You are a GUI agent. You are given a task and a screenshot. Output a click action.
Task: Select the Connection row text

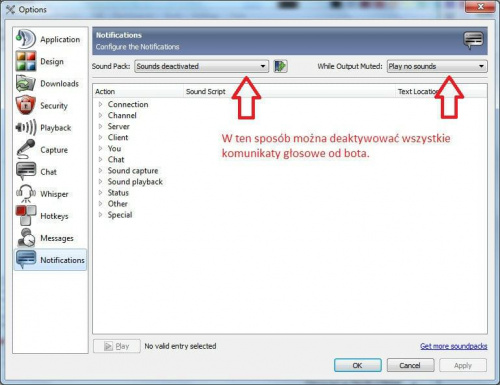128,104
